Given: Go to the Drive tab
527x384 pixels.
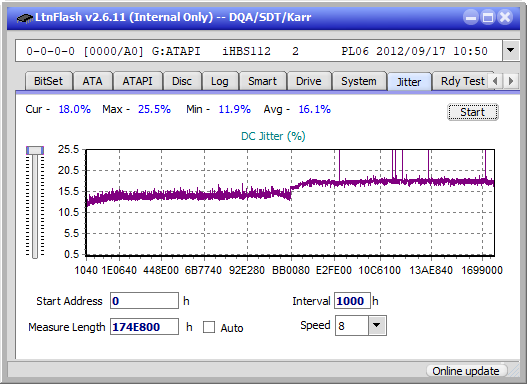Looking at the screenshot, I should click(x=309, y=81).
